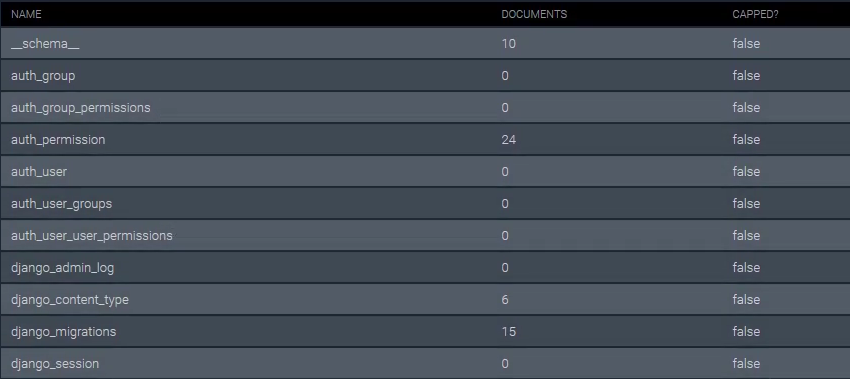
Task: Open the django_content_type collection
Action: click(70, 300)
